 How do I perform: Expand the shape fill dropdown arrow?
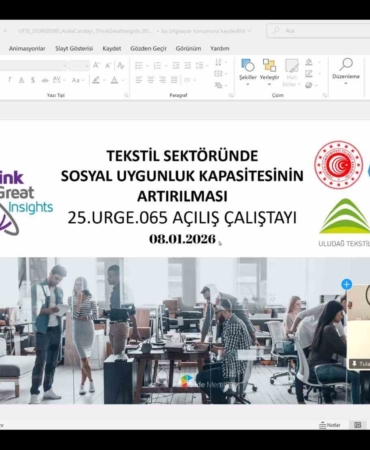coord(319,62)
